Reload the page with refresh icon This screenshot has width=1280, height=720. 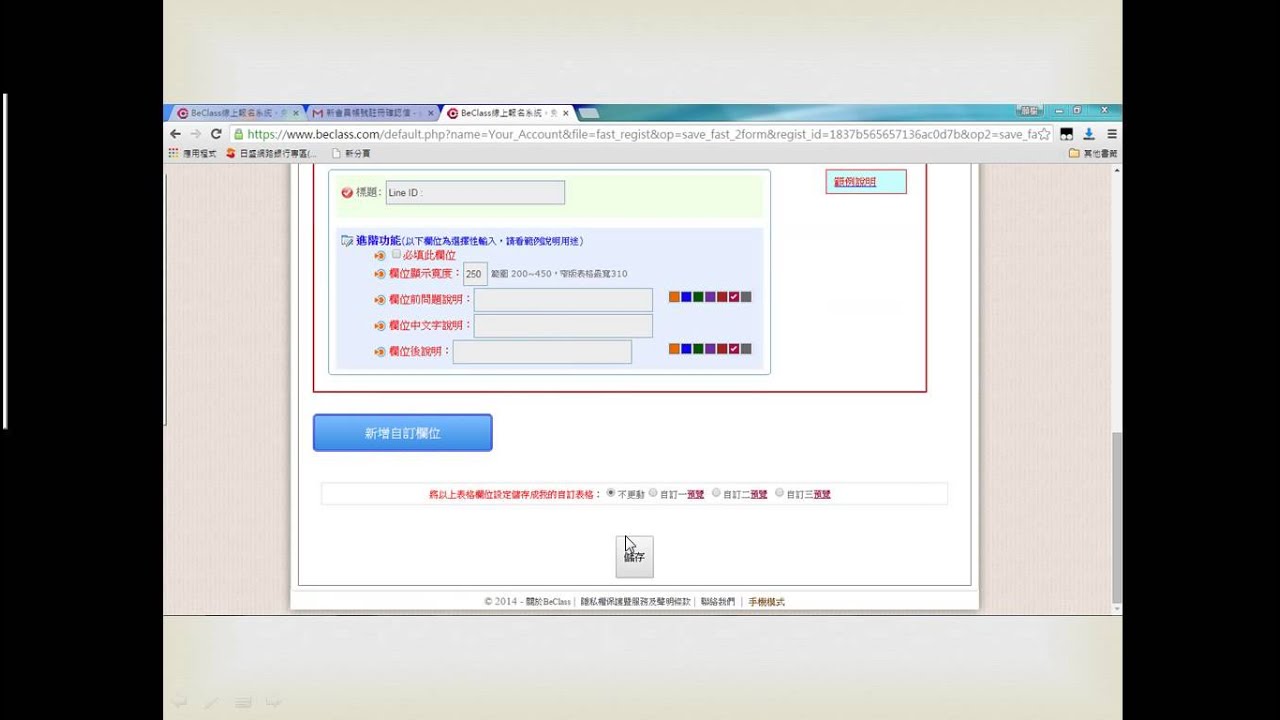click(215, 134)
